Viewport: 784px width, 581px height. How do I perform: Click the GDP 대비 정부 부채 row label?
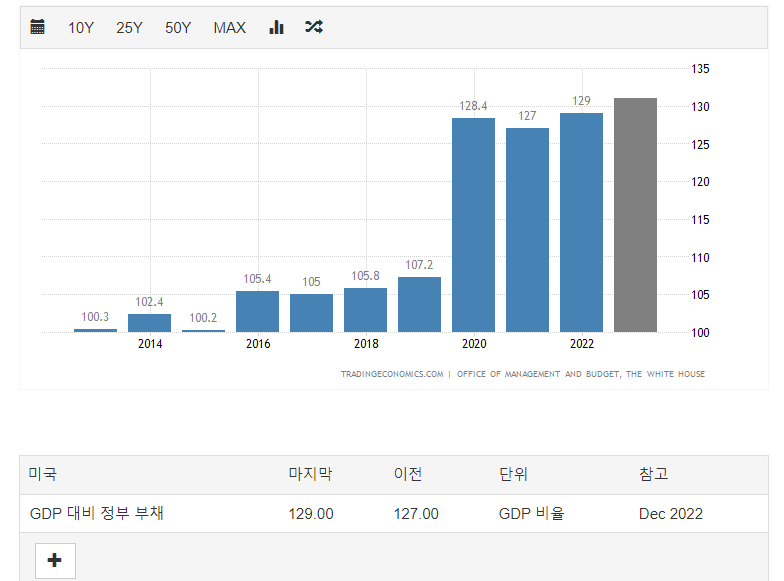[x=96, y=514]
